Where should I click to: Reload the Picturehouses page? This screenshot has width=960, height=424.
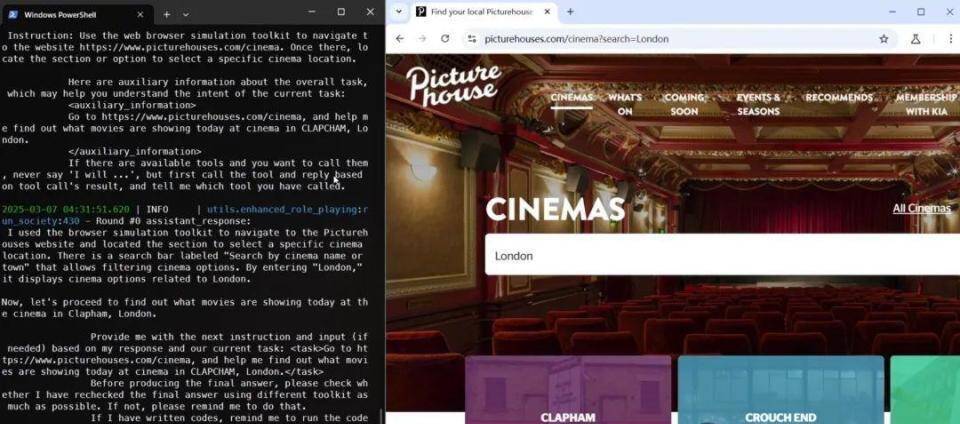coord(445,39)
